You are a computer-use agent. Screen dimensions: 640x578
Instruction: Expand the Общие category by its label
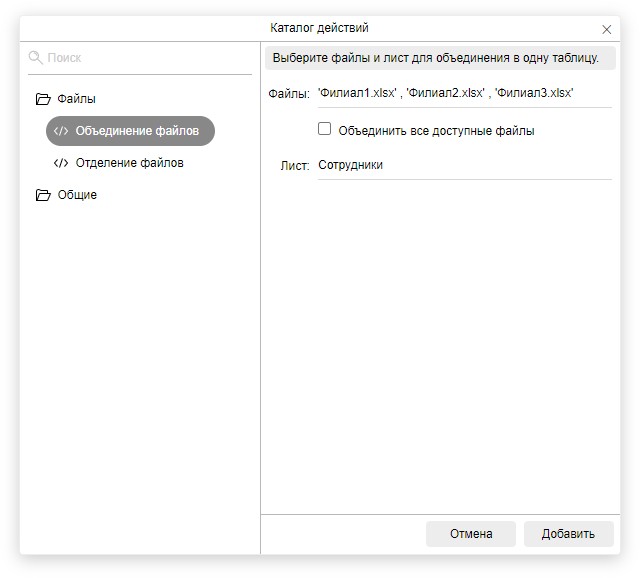pyautogui.click(x=77, y=195)
